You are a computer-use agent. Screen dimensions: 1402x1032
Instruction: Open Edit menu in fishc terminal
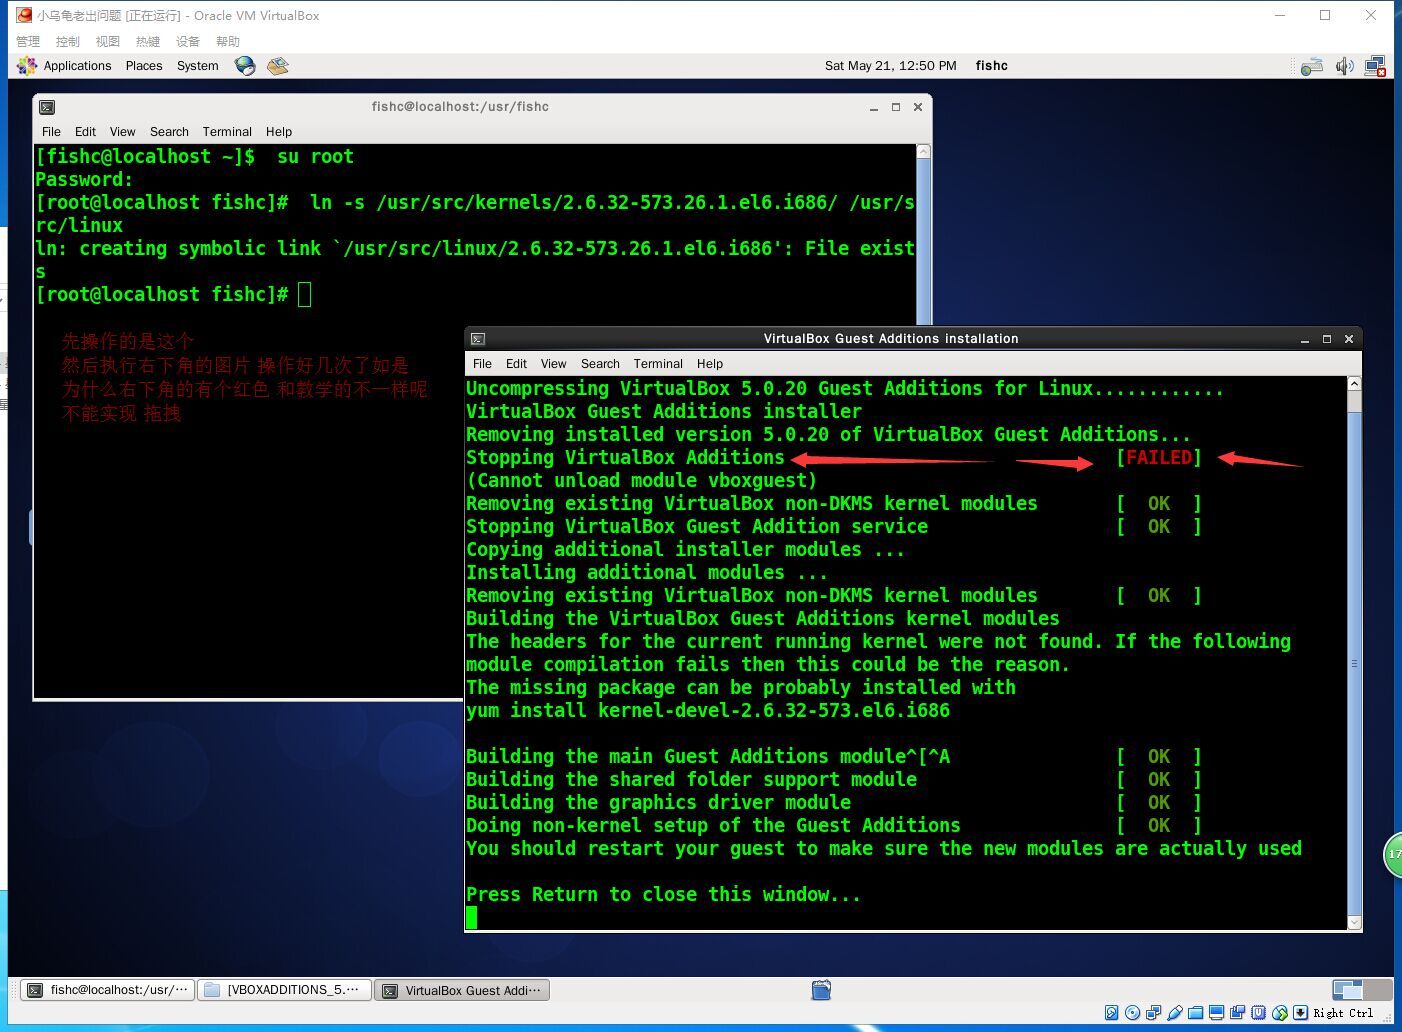point(85,132)
